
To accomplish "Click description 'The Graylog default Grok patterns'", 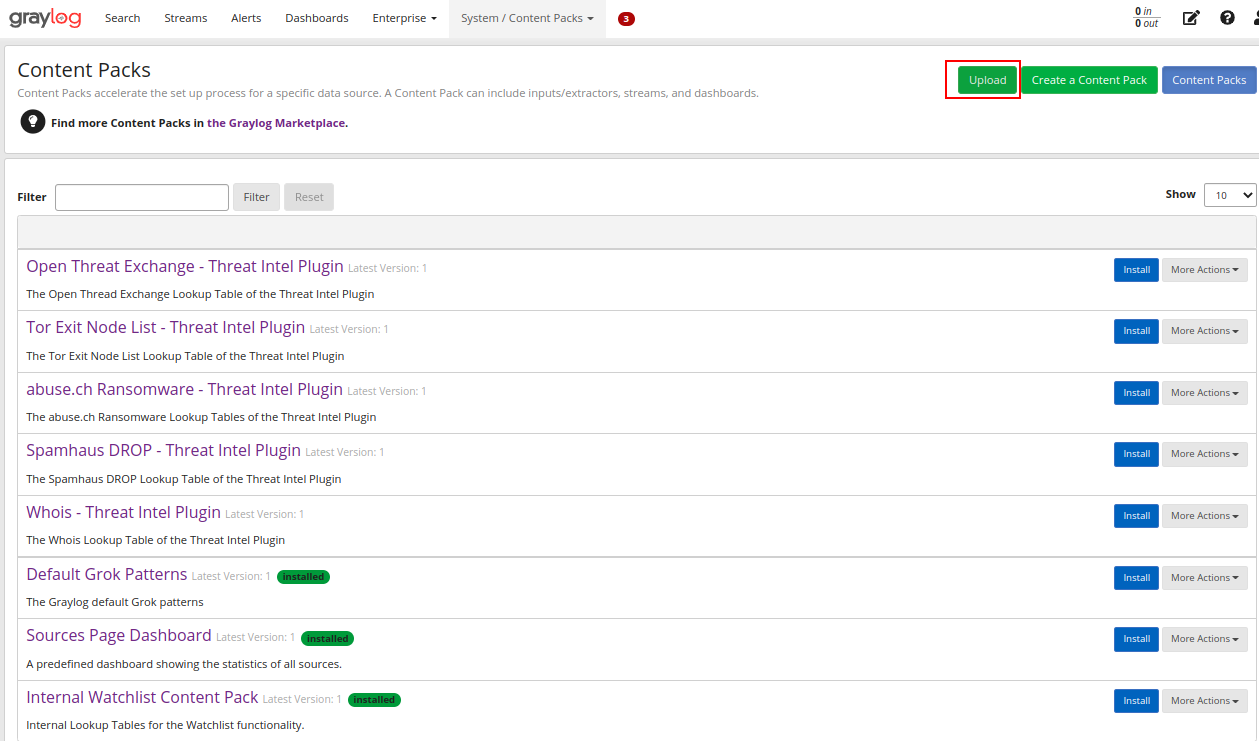I will [115, 602].
